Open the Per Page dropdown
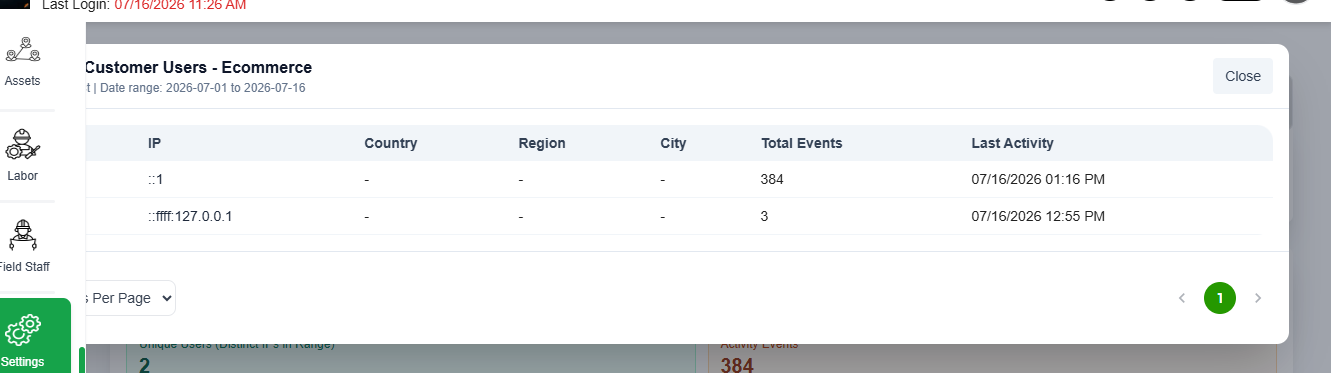 (130, 298)
